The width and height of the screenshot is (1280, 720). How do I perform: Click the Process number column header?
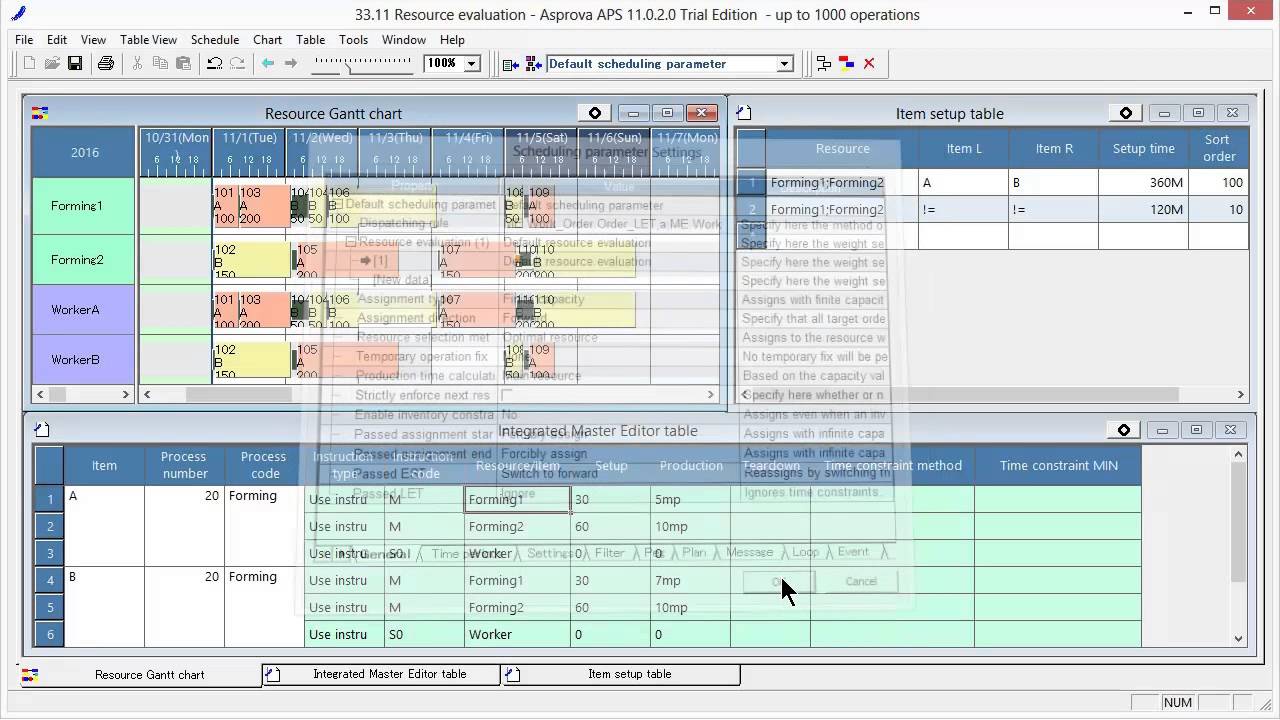click(184, 465)
